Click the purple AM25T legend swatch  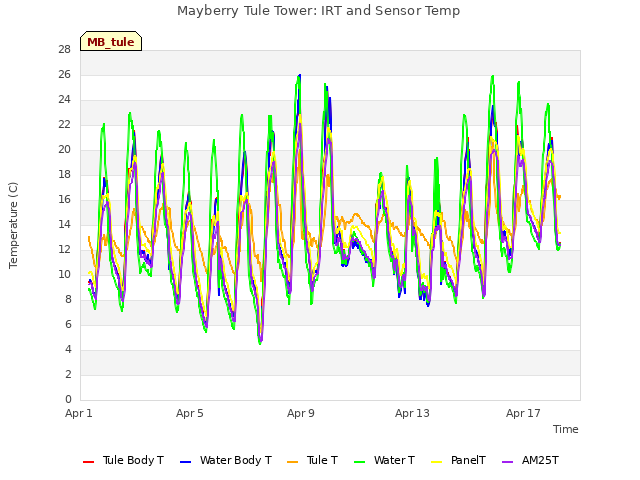(507, 462)
